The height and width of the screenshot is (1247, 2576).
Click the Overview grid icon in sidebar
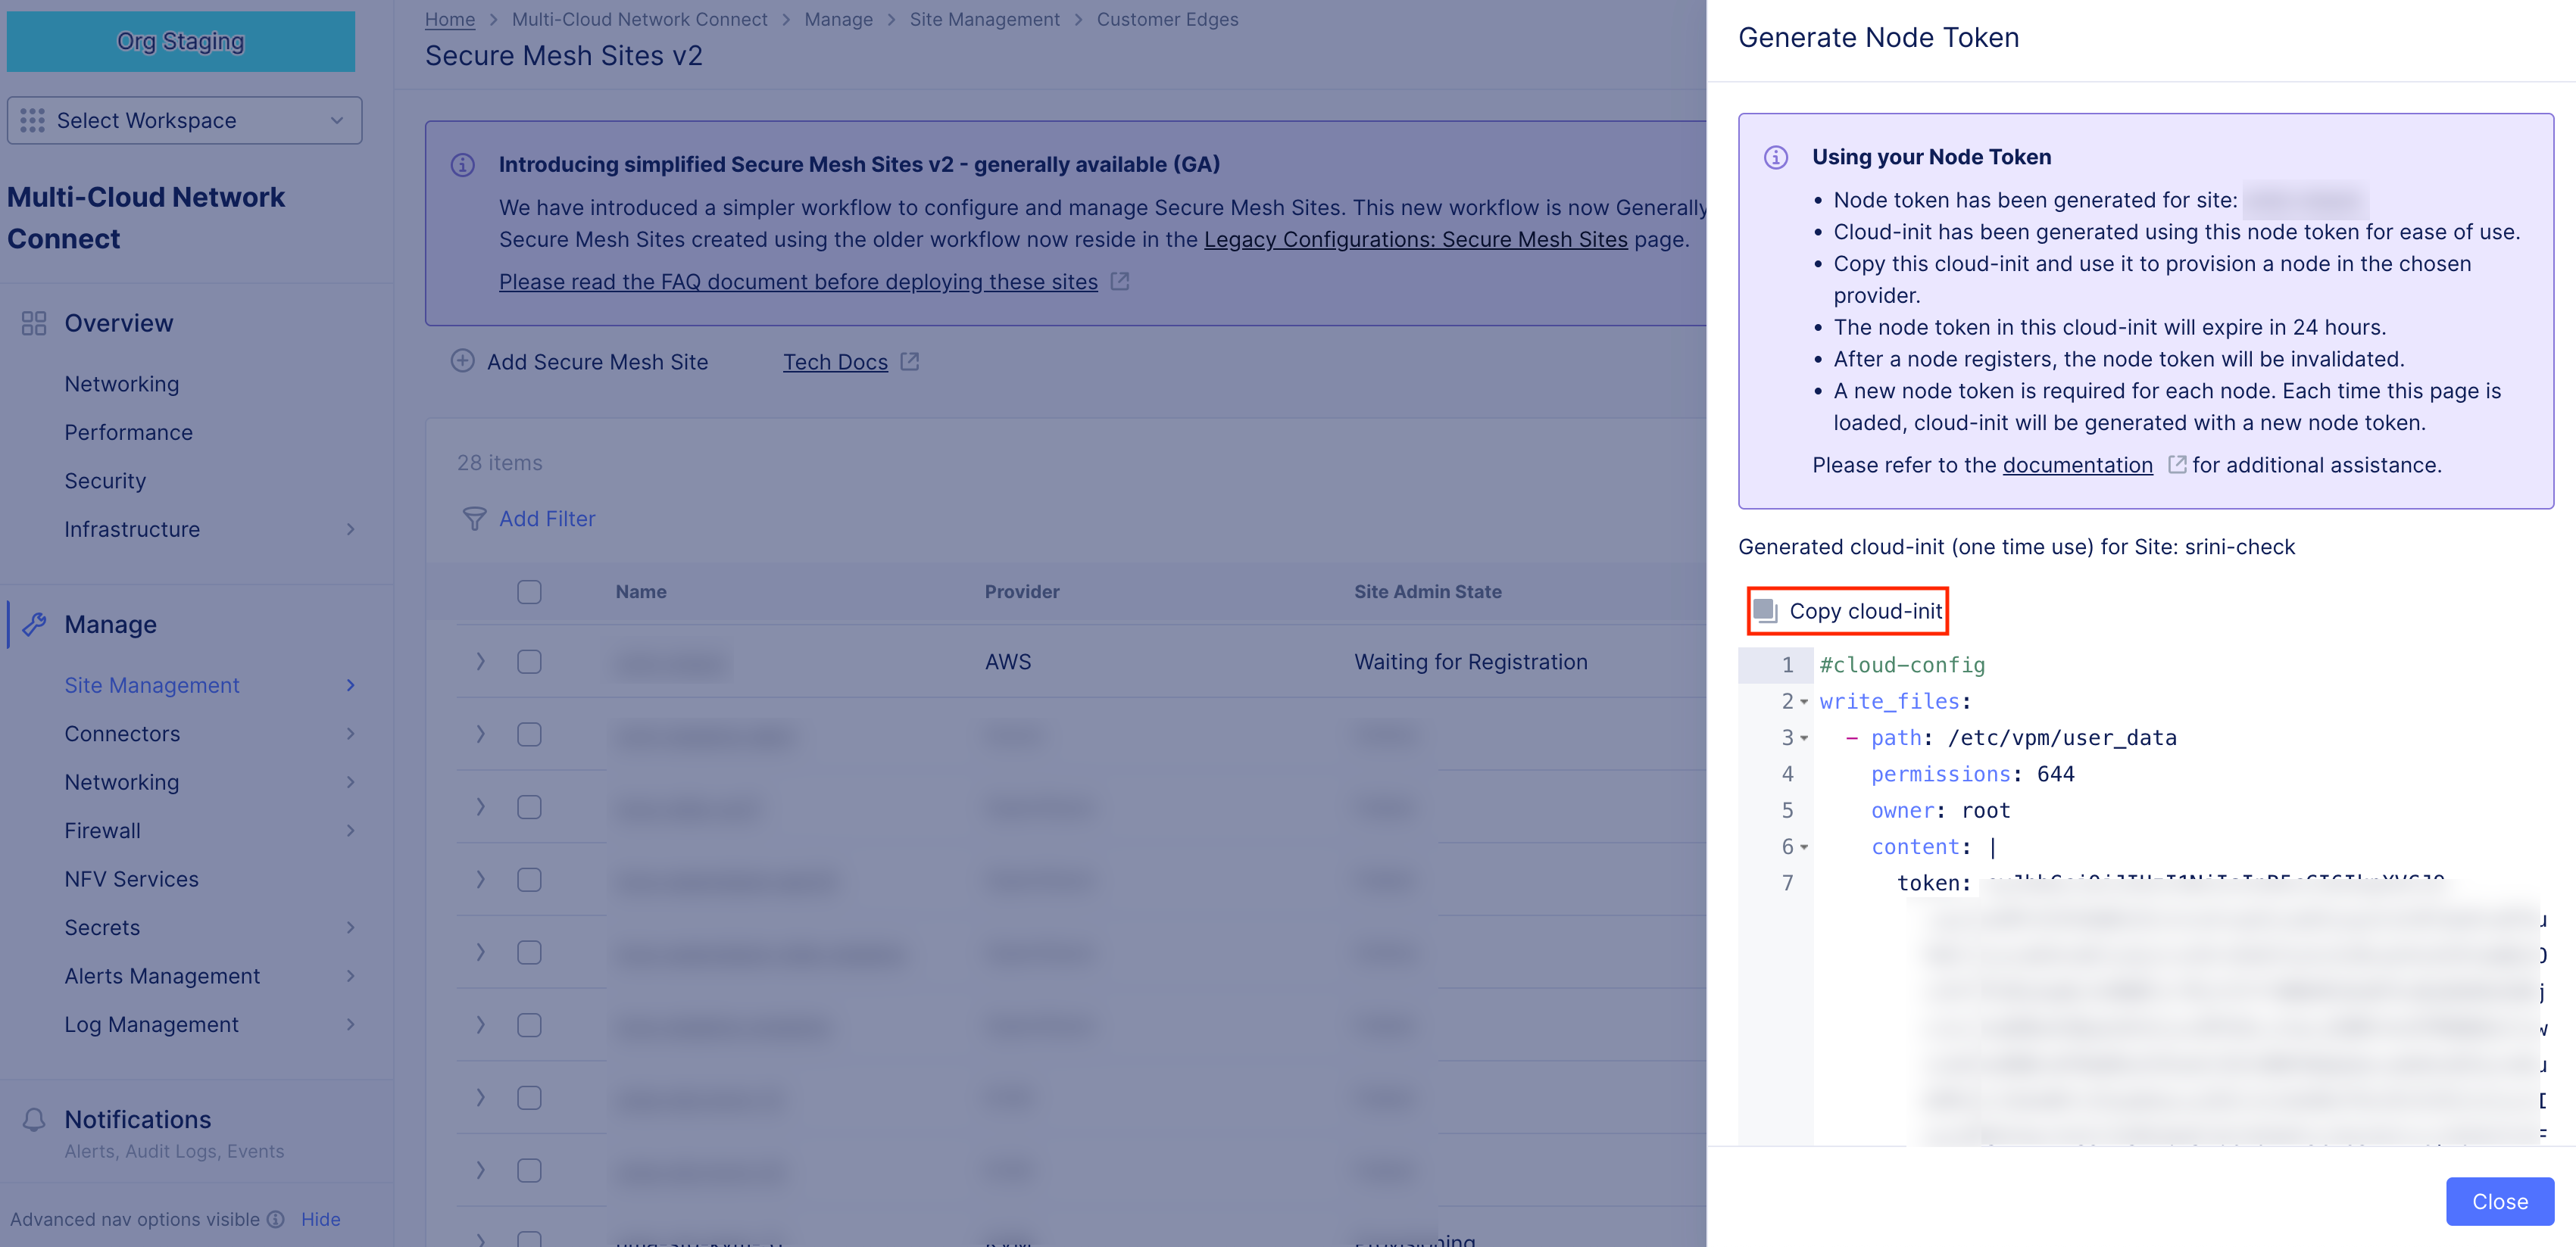[x=34, y=323]
